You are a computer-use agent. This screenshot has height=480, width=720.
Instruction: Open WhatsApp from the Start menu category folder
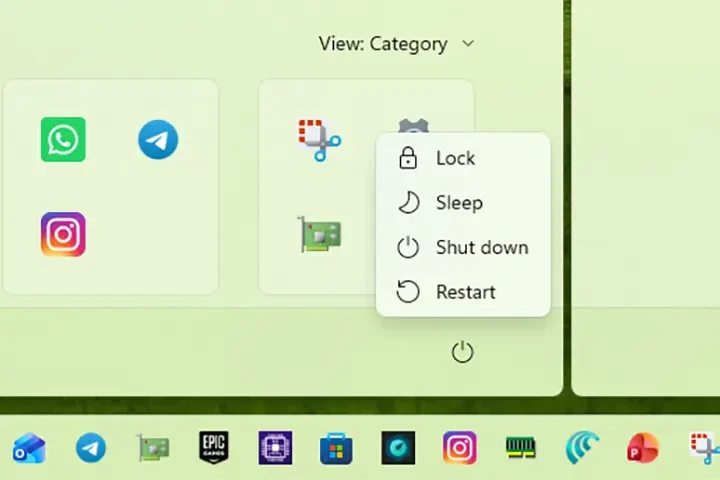click(63, 139)
